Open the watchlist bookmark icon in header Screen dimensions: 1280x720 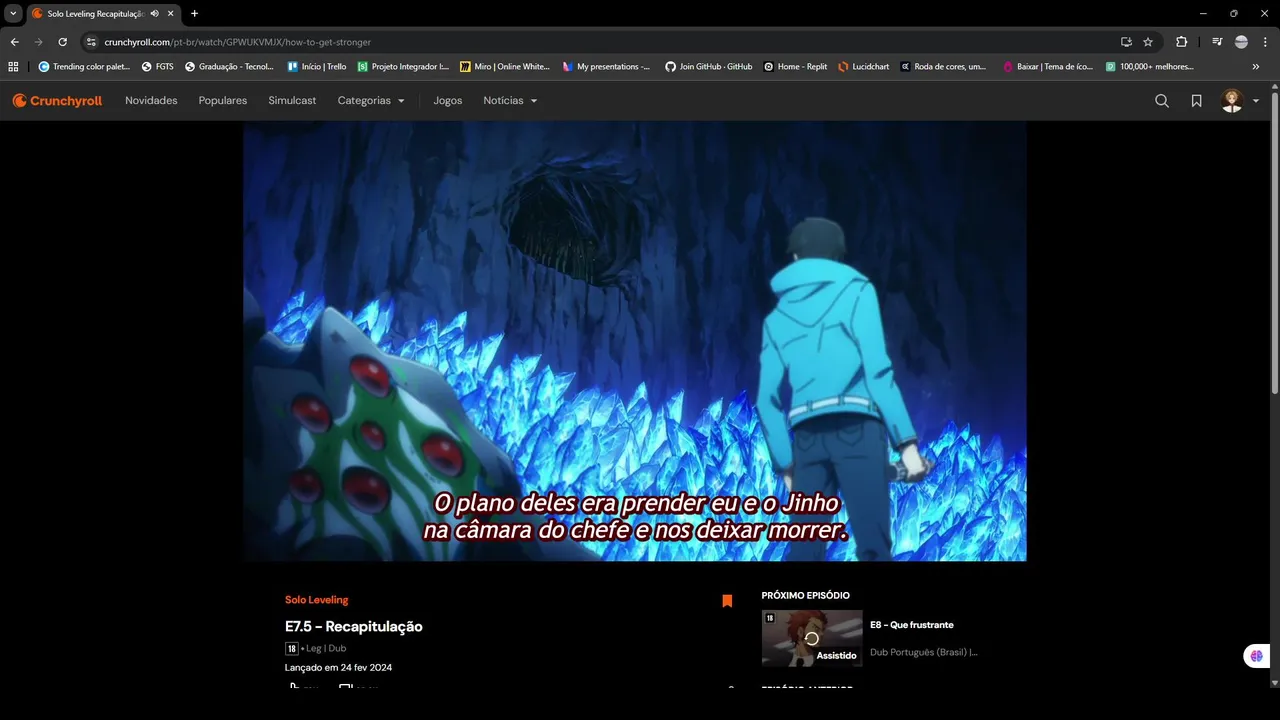click(x=1196, y=101)
